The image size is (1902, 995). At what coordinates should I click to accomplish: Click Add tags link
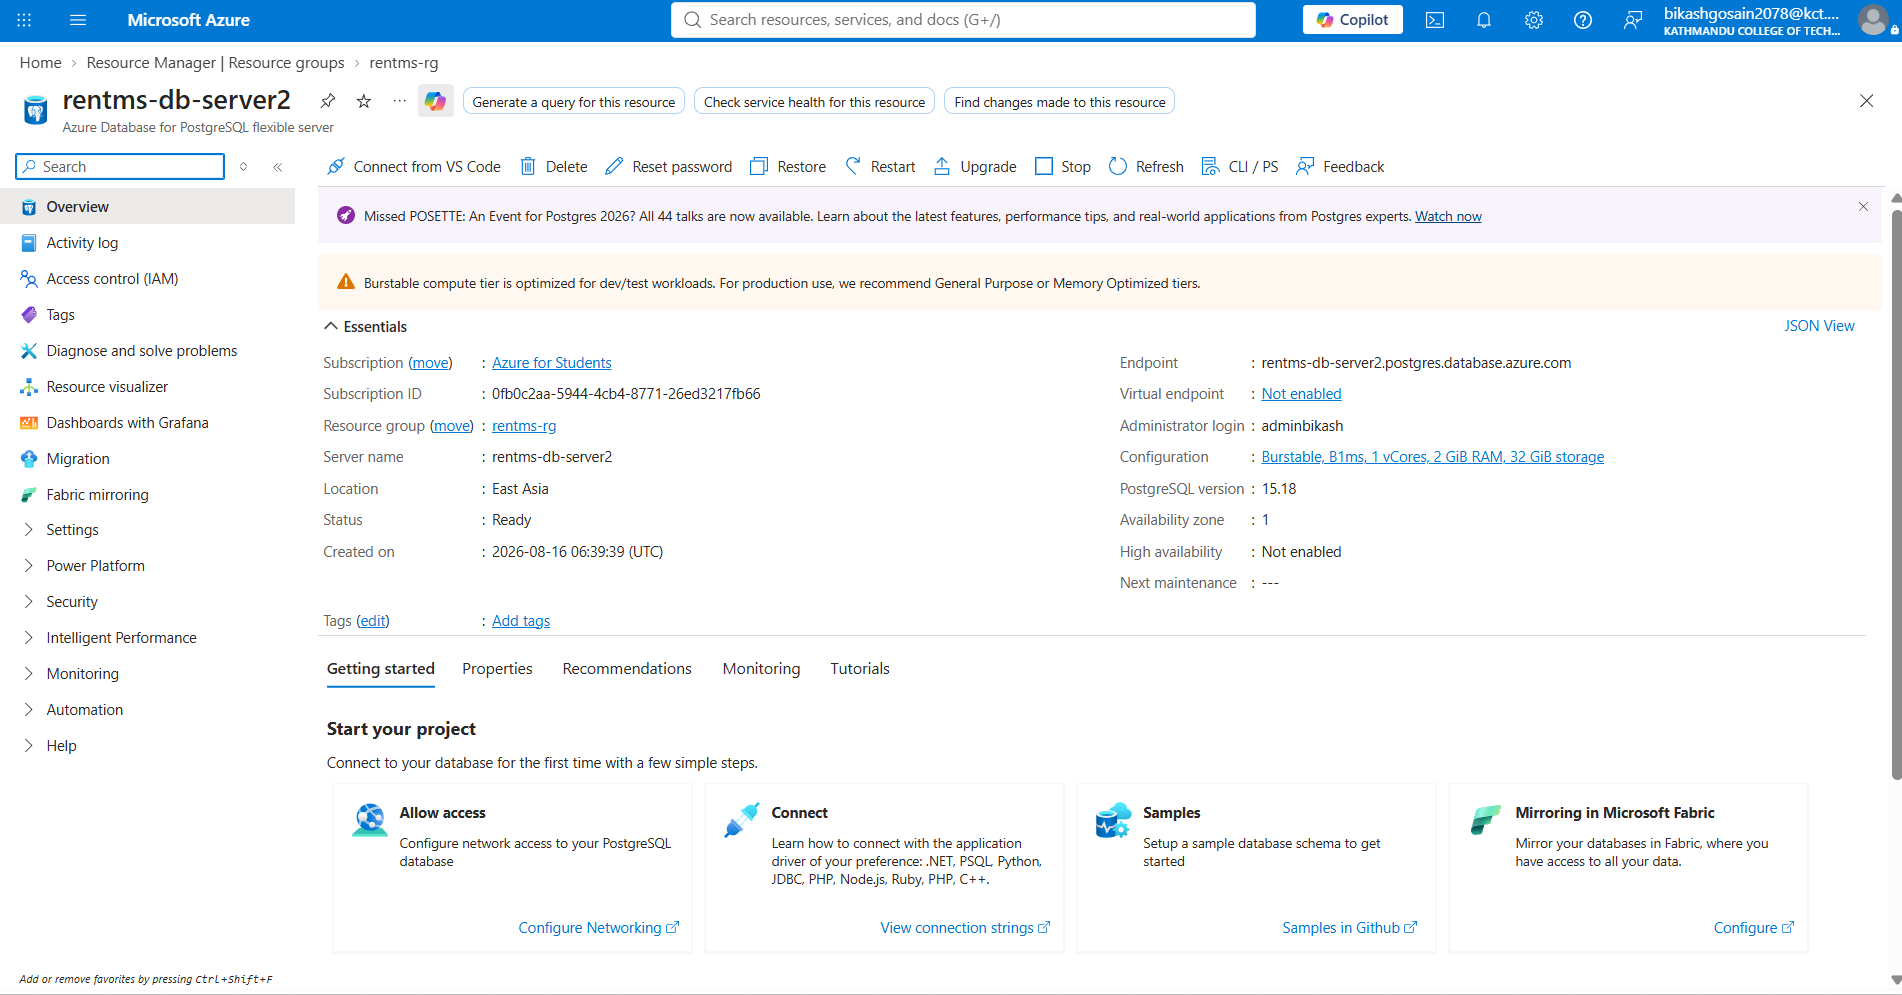(521, 621)
